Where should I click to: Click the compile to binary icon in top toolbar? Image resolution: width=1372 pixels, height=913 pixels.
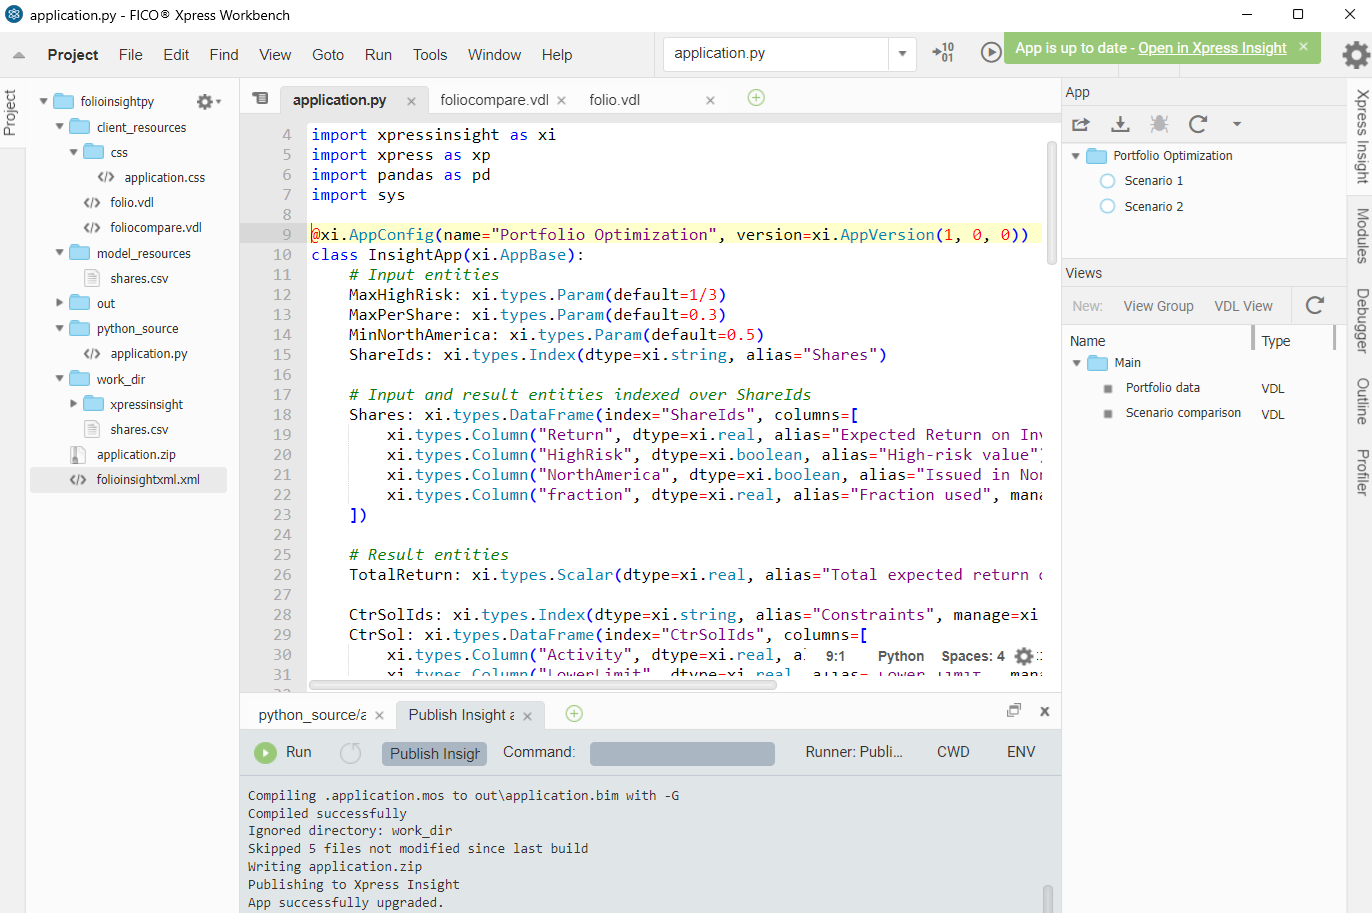[943, 53]
